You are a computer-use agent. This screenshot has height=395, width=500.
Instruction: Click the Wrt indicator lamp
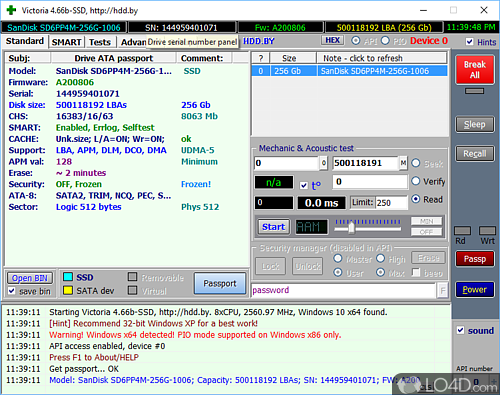click(x=487, y=231)
